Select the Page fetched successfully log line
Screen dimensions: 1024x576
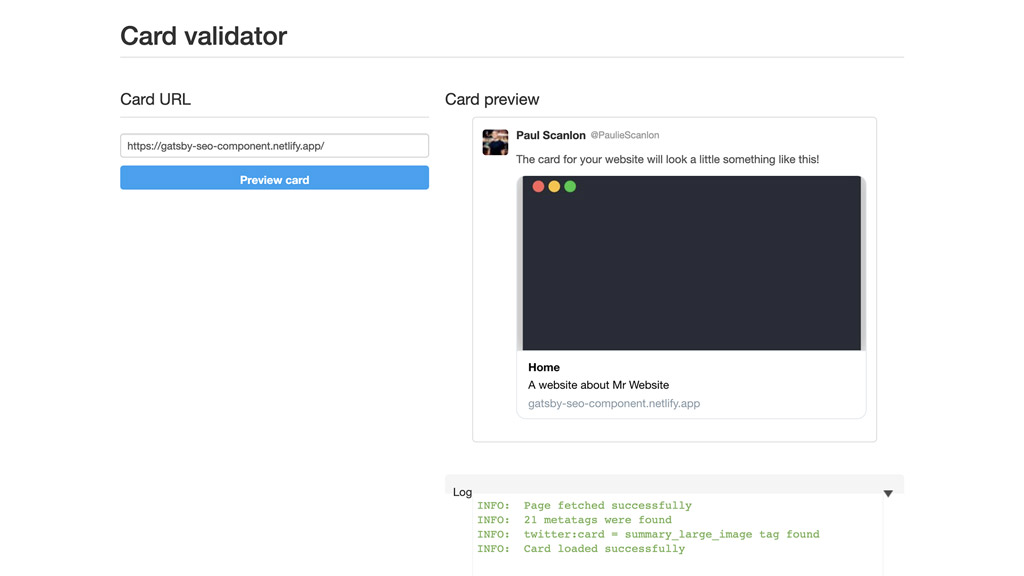click(584, 505)
